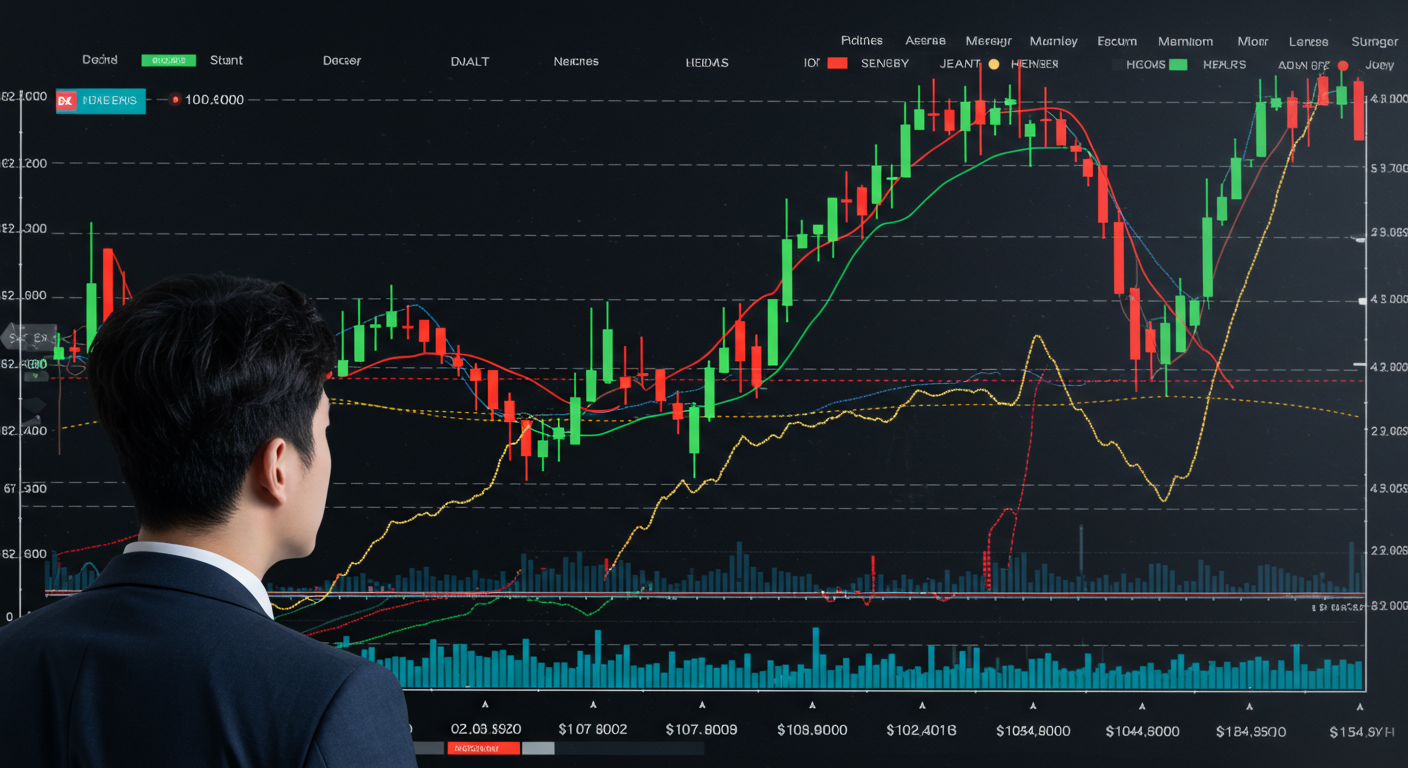Image resolution: width=1408 pixels, height=768 pixels.
Task: Open the Murnley menu
Action: pos(1054,41)
